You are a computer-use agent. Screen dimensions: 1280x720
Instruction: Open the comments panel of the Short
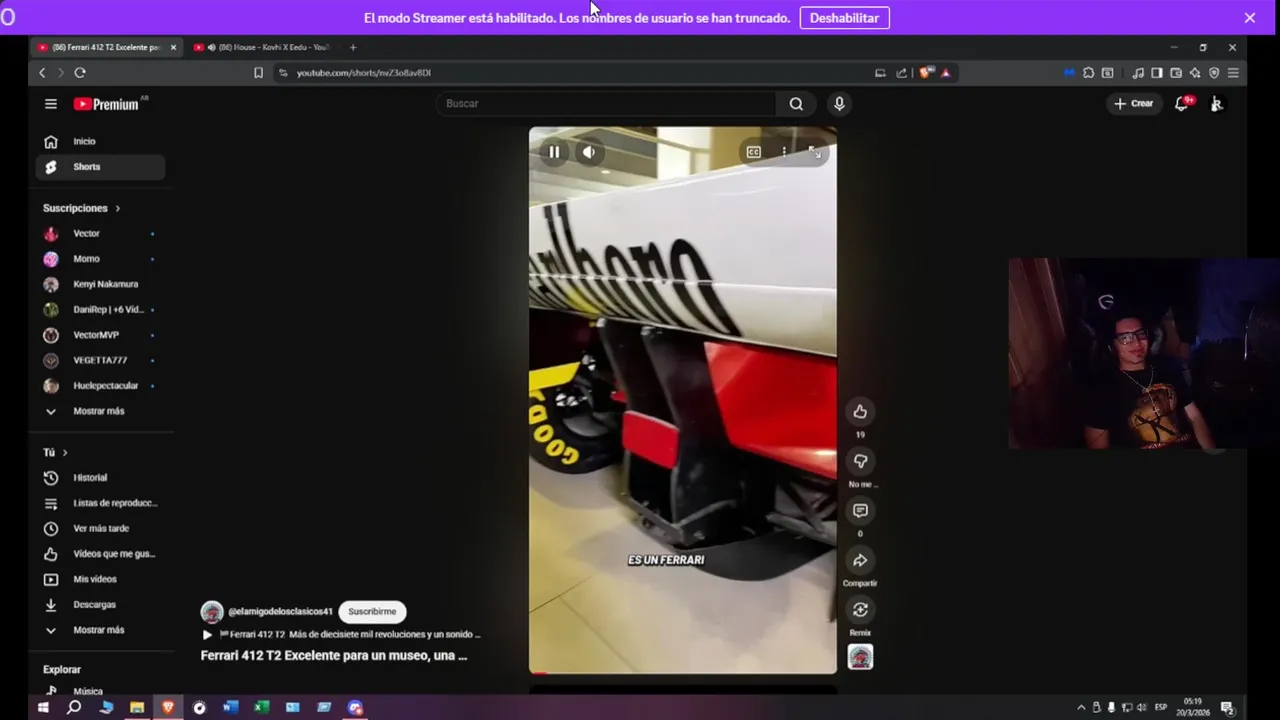click(860, 511)
